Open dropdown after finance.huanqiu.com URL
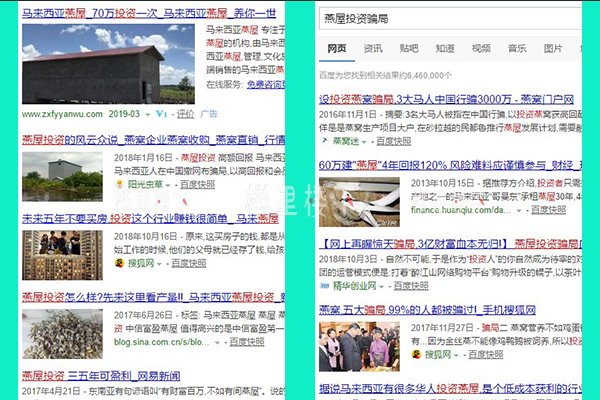Screen dimensions: 600x400 tap(519, 211)
